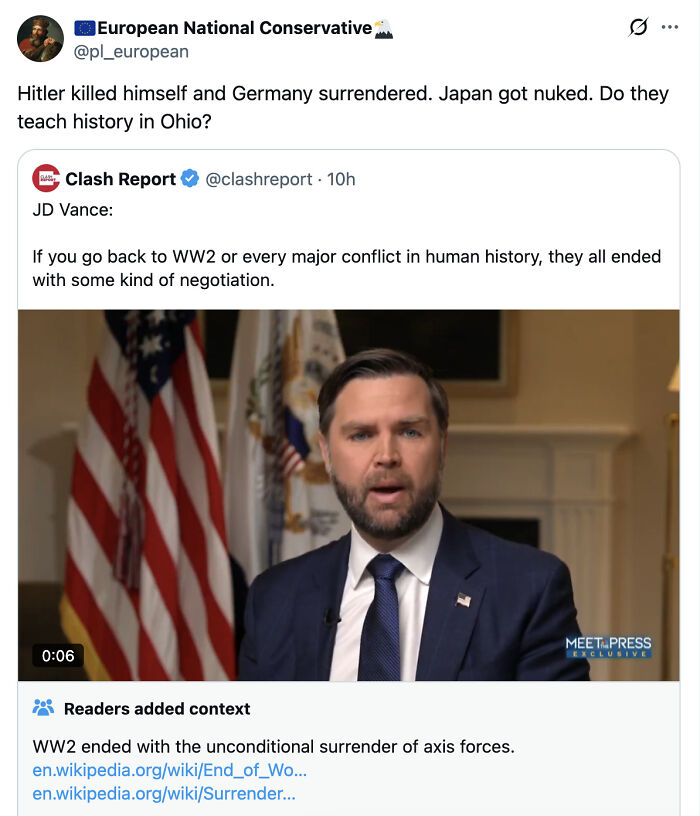Click the Readers added context people icon

pos(43,708)
